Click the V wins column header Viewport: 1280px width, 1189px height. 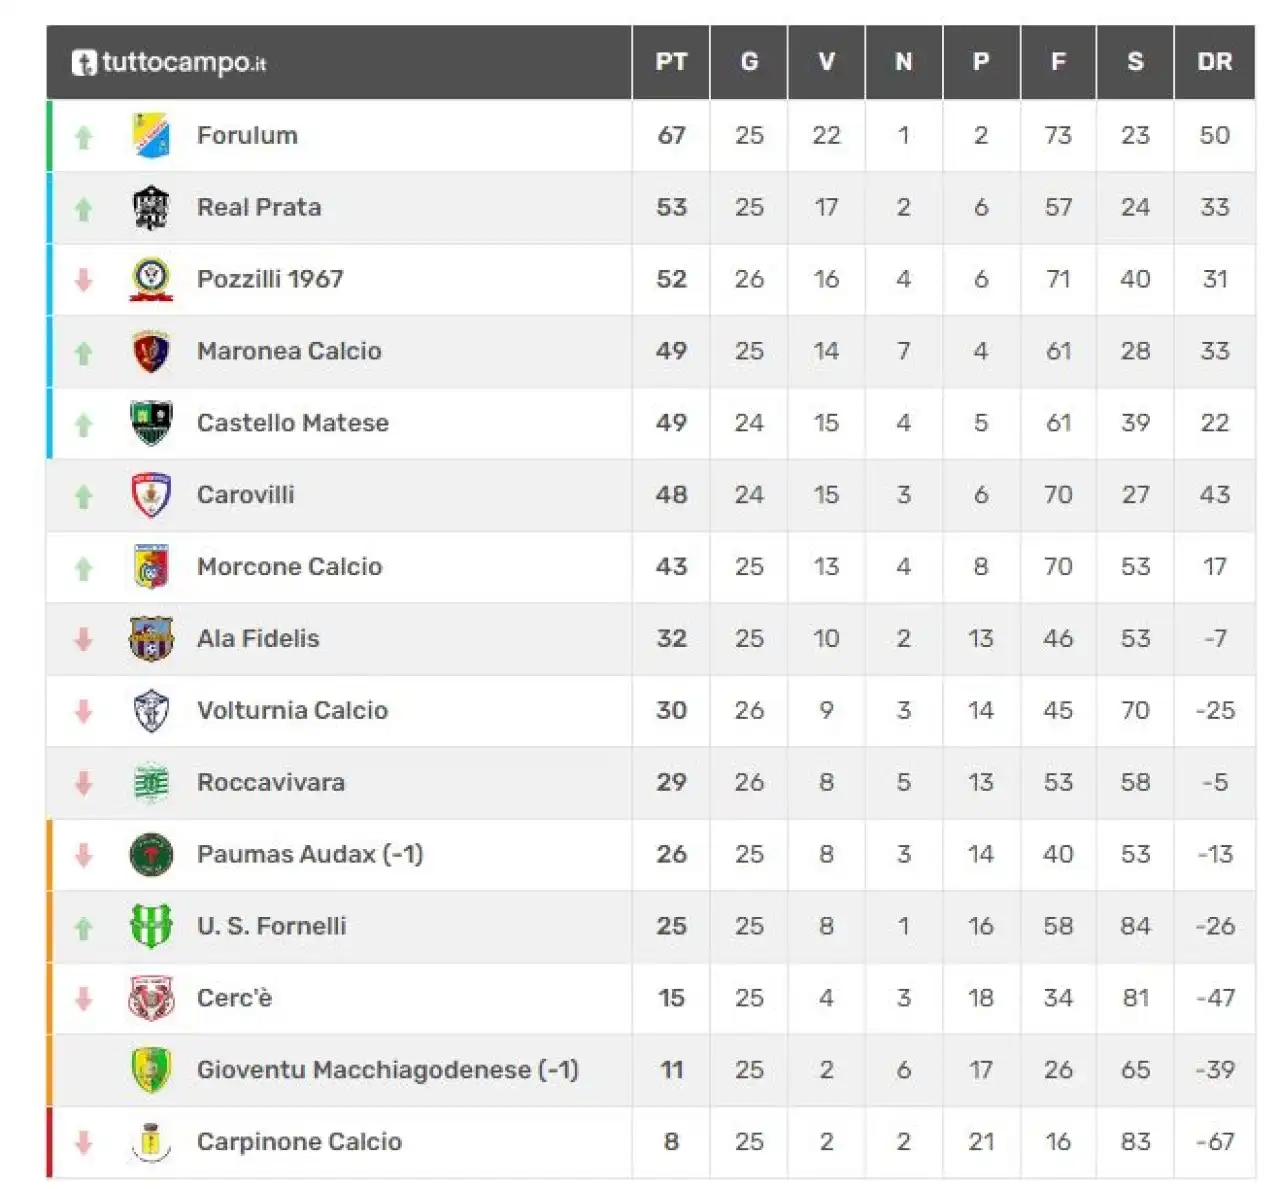coord(826,62)
